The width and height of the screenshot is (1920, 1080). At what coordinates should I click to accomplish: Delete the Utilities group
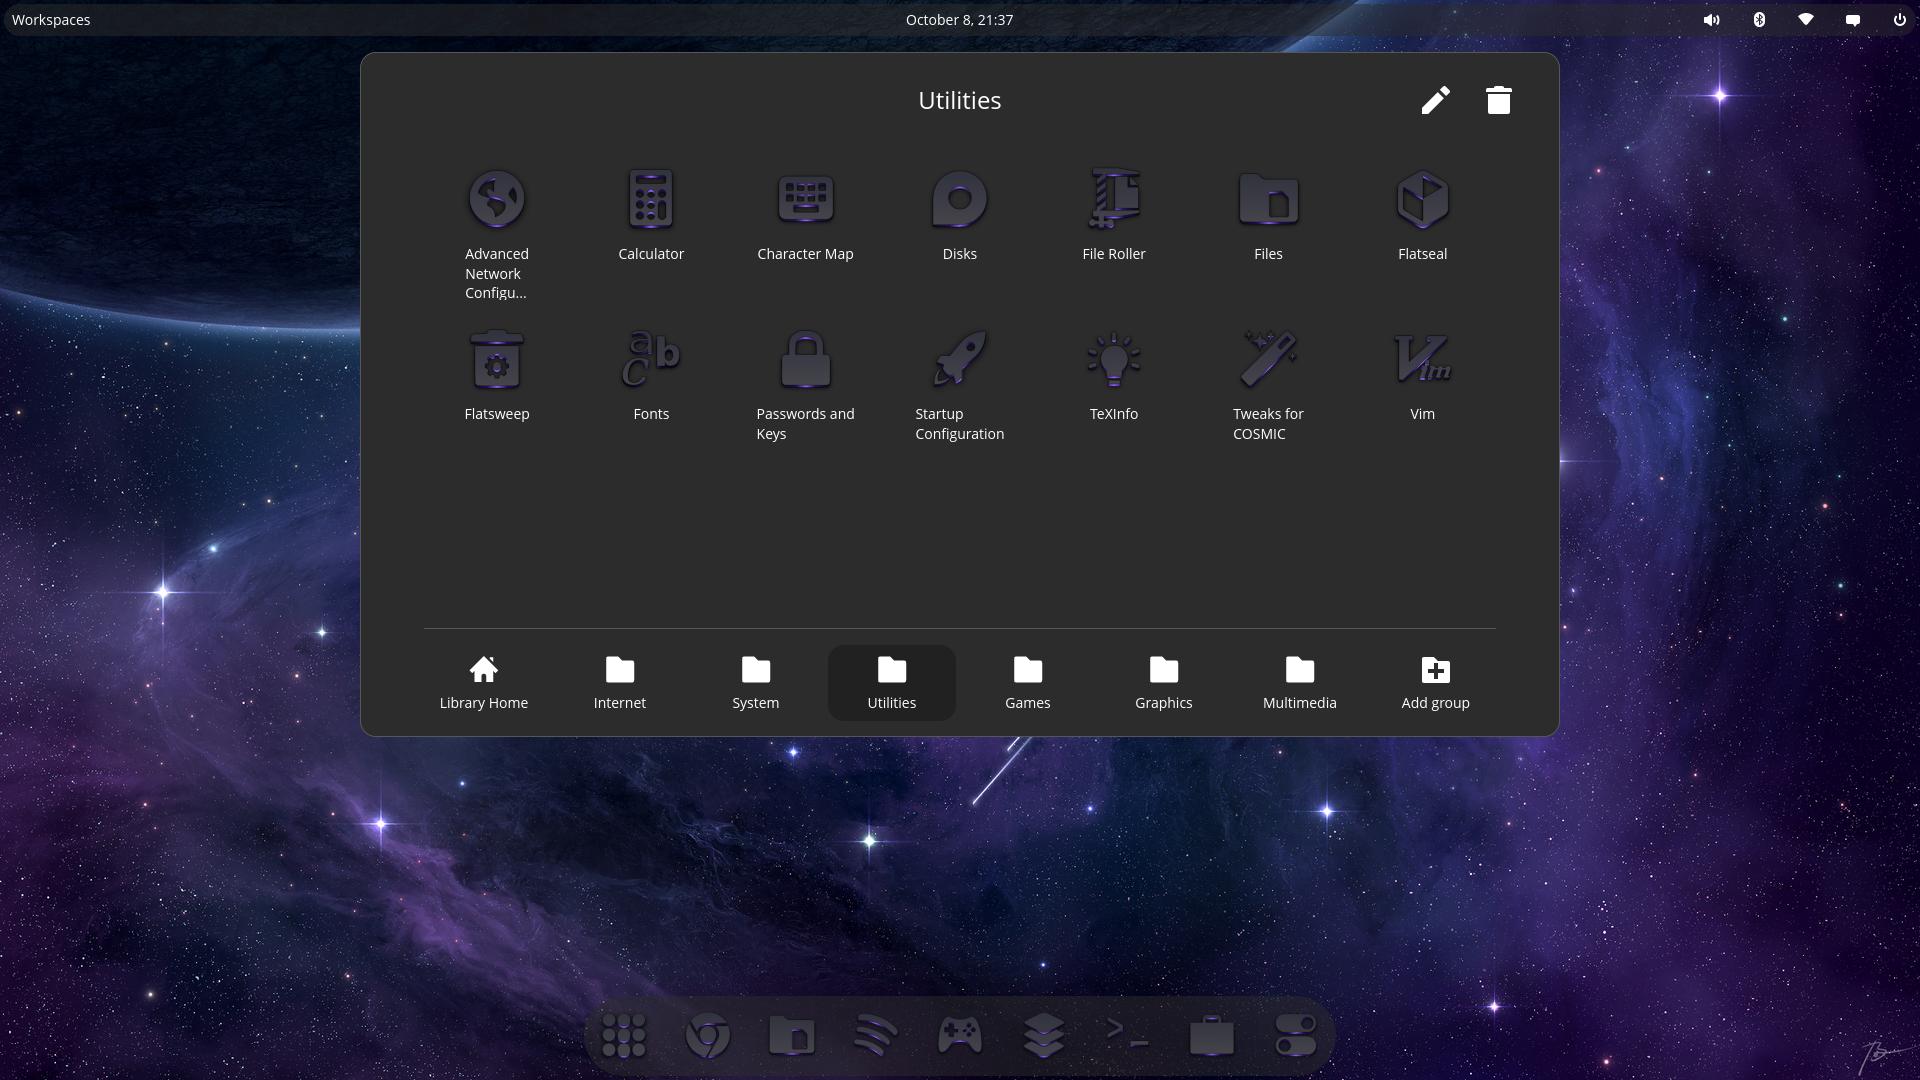coord(1498,100)
